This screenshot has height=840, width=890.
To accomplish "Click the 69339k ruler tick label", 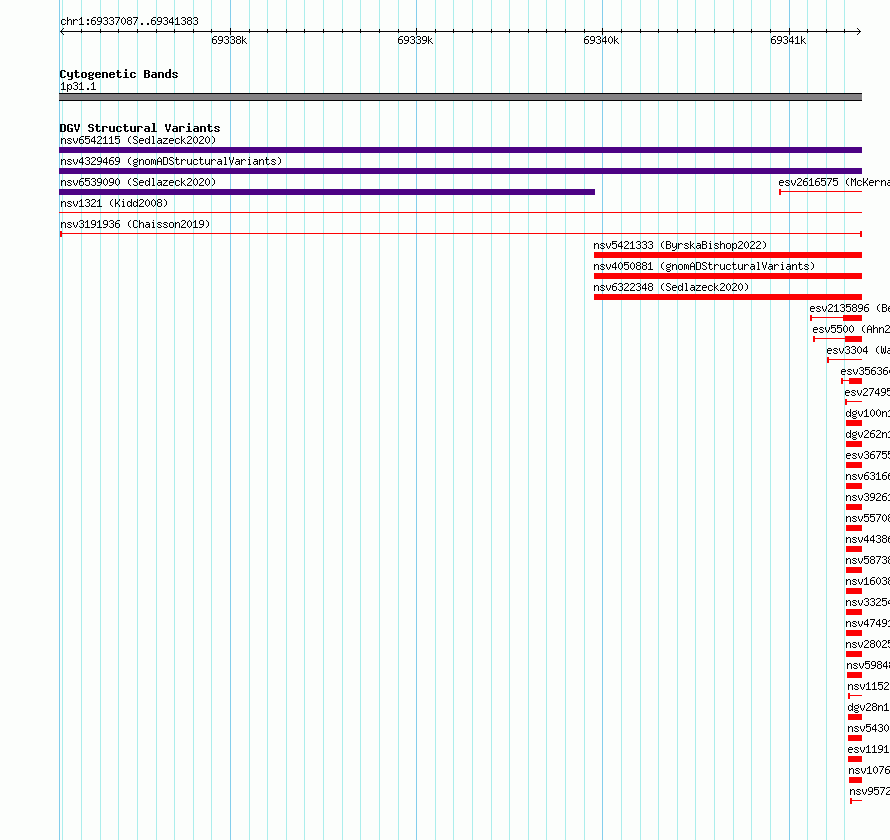I will [415, 40].
